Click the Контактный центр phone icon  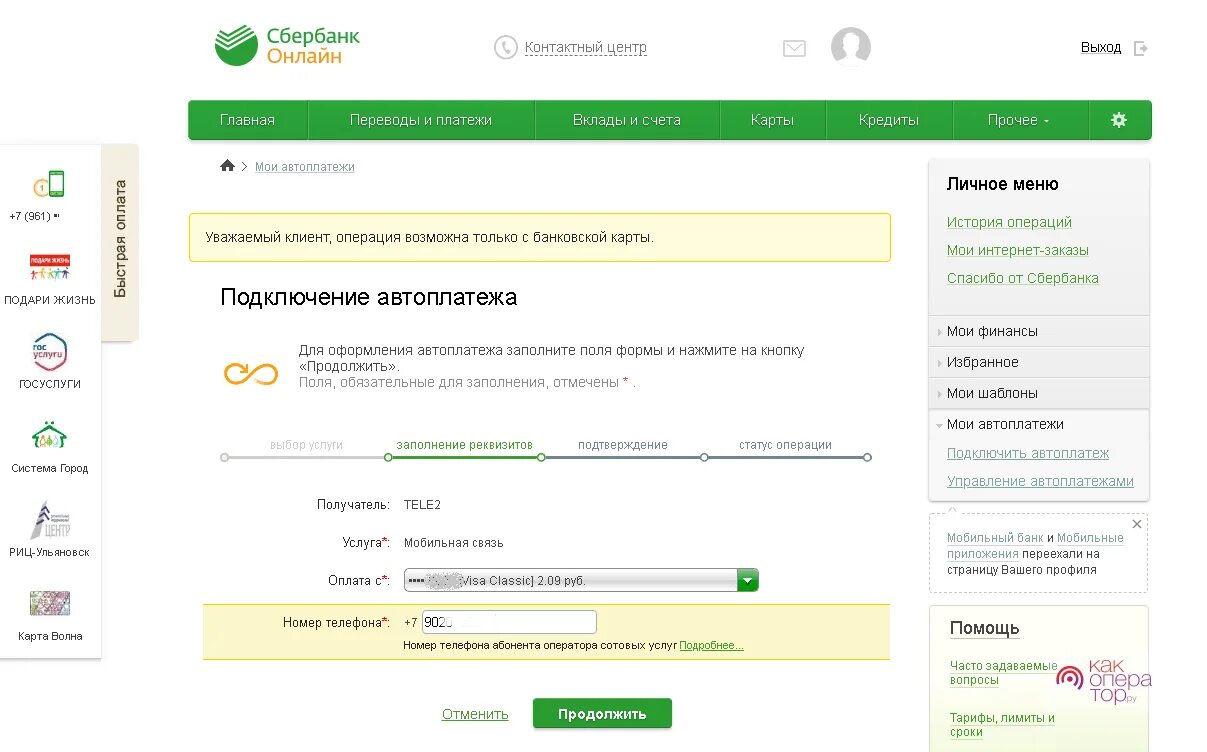click(505, 46)
